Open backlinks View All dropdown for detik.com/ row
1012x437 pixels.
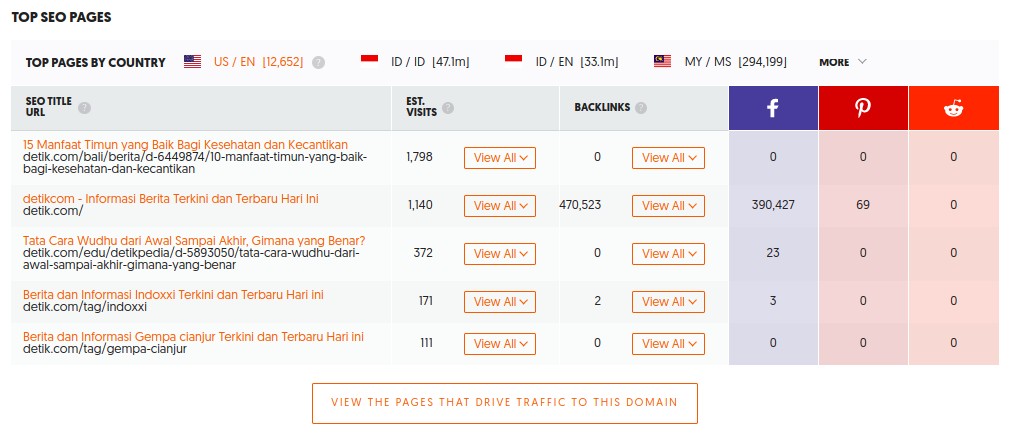668,206
